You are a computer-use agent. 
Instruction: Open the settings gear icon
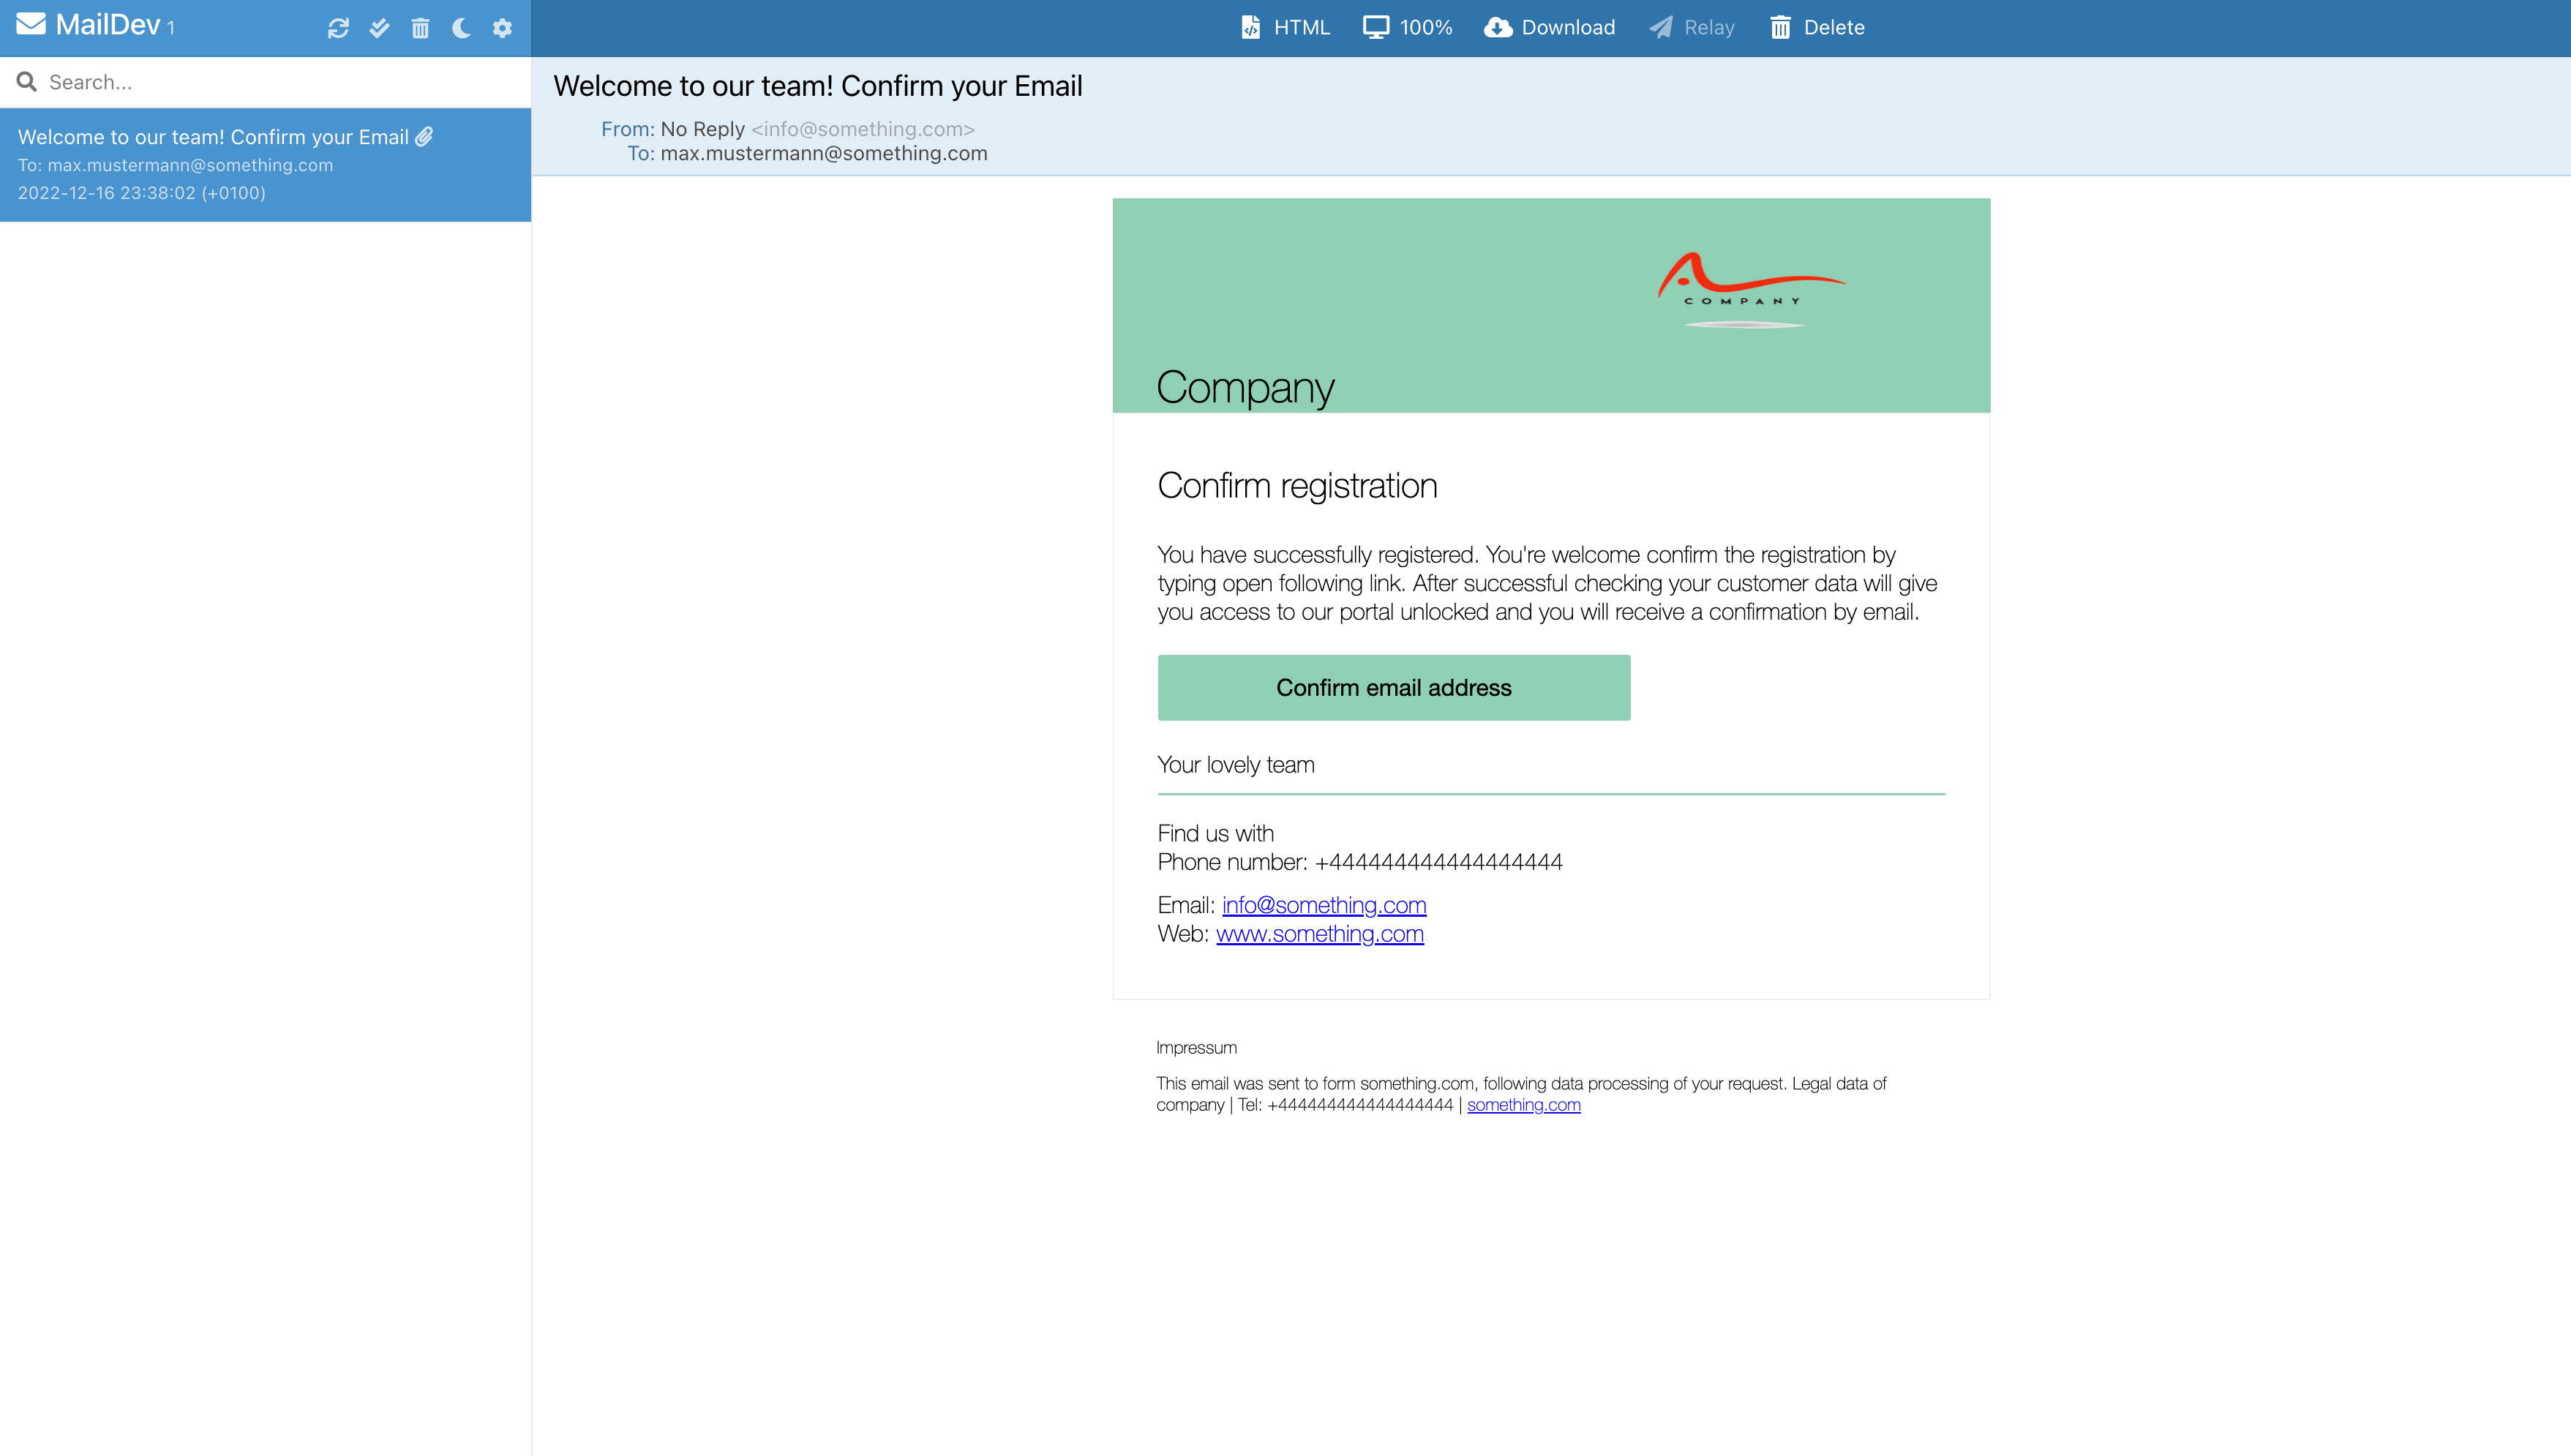502,28
